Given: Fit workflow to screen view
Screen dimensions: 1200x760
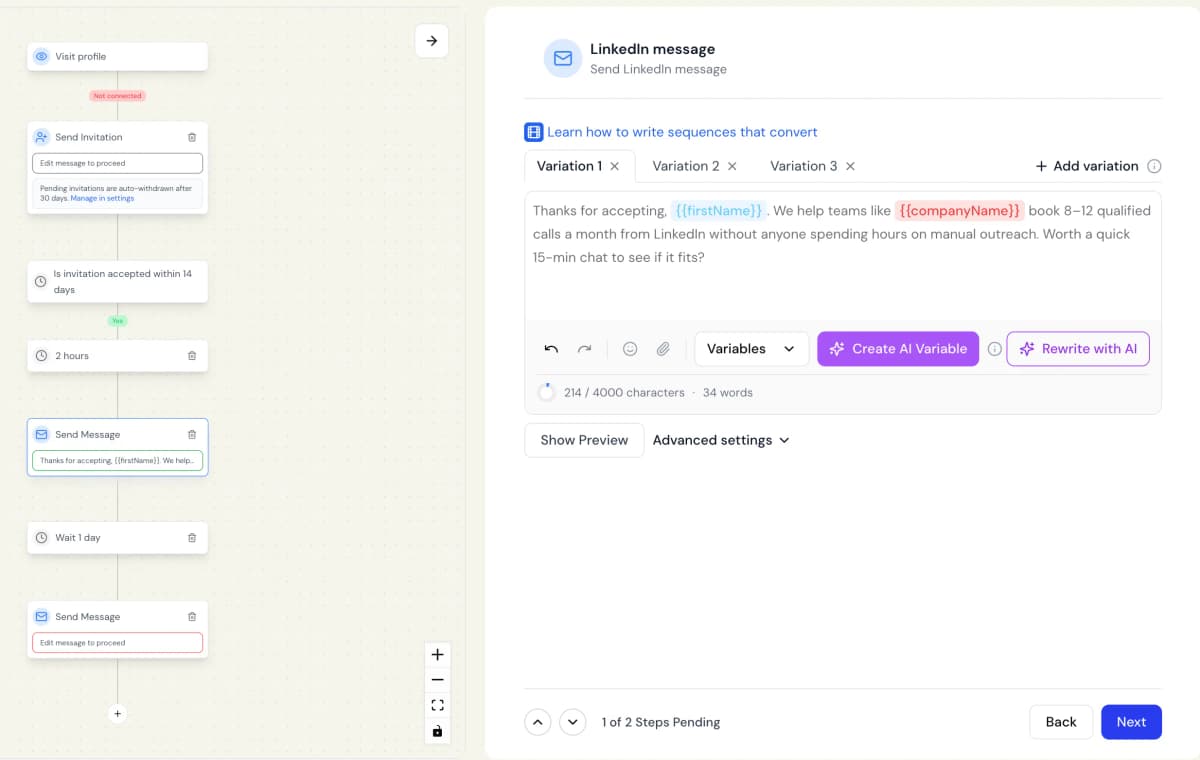Looking at the screenshot, I should point(437,705).
